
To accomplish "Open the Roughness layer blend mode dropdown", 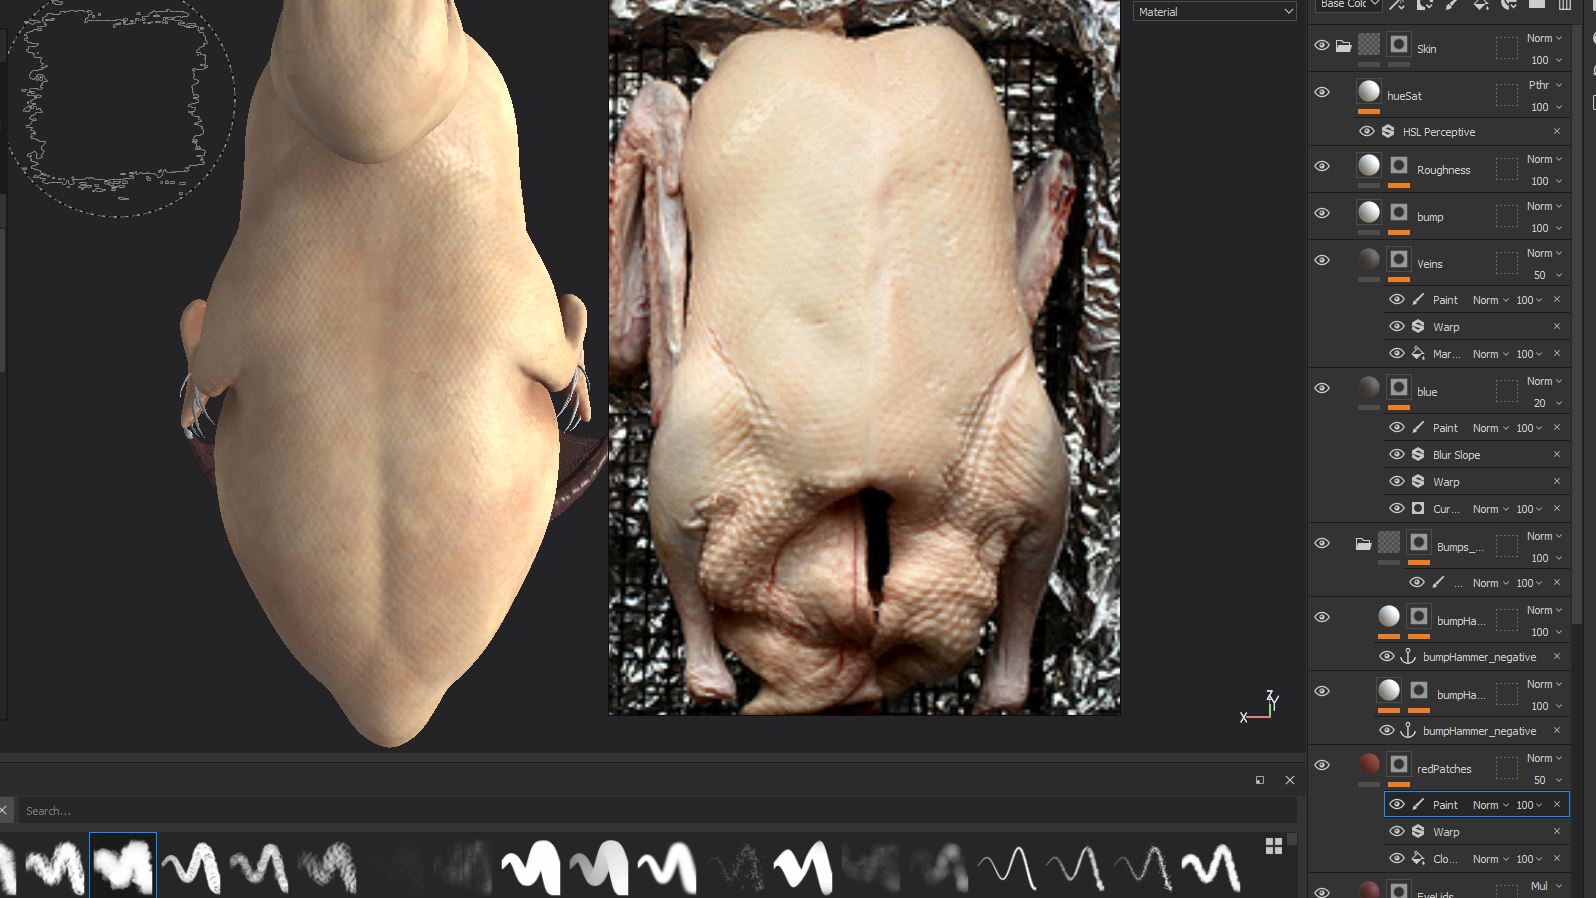I will [x=1544, y=159].
